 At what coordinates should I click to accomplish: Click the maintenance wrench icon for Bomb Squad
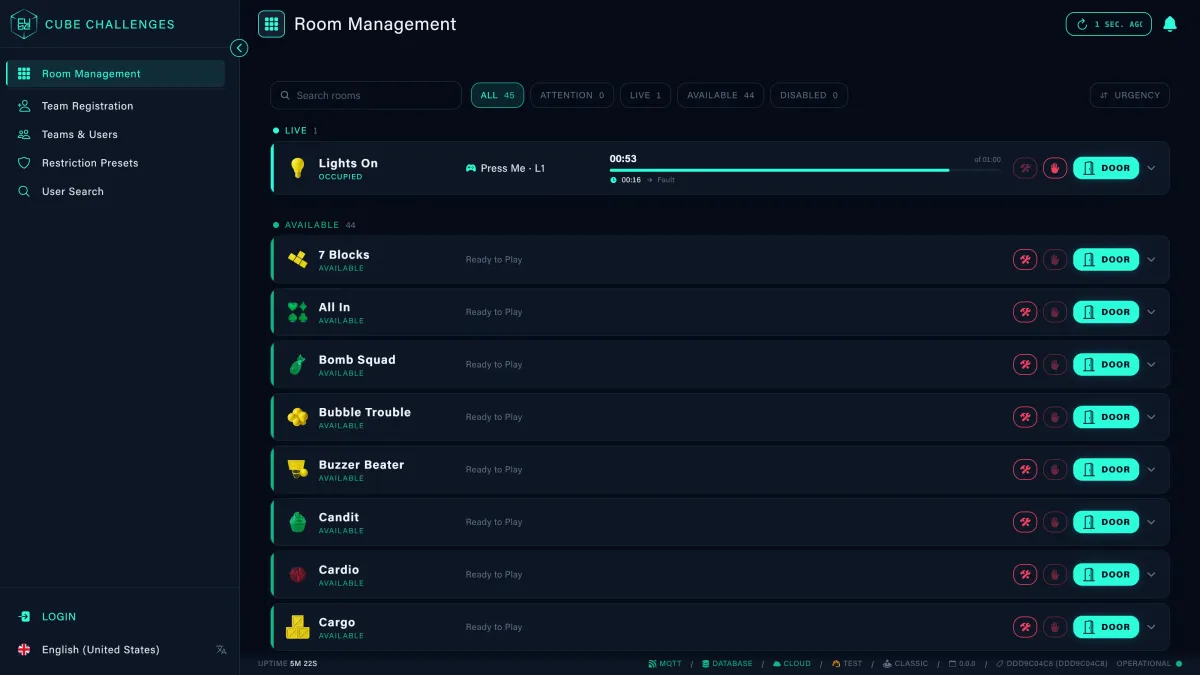pyautogui.click(x=1025, y=364)
